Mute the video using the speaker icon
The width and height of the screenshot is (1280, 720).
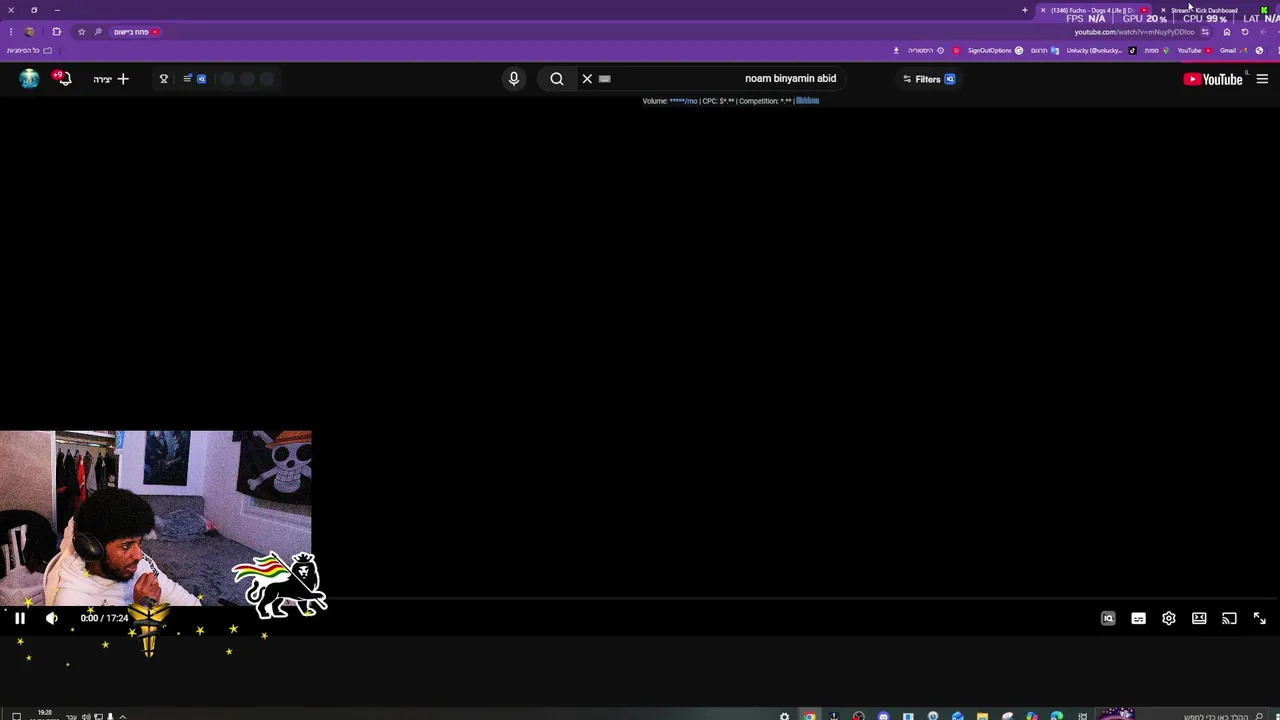click(x=52, y=618)
